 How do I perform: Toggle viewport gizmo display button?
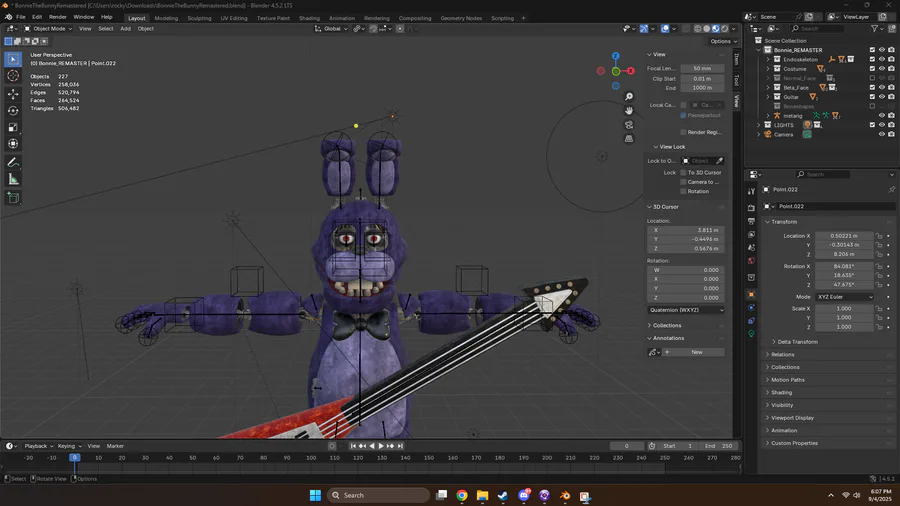644,29
